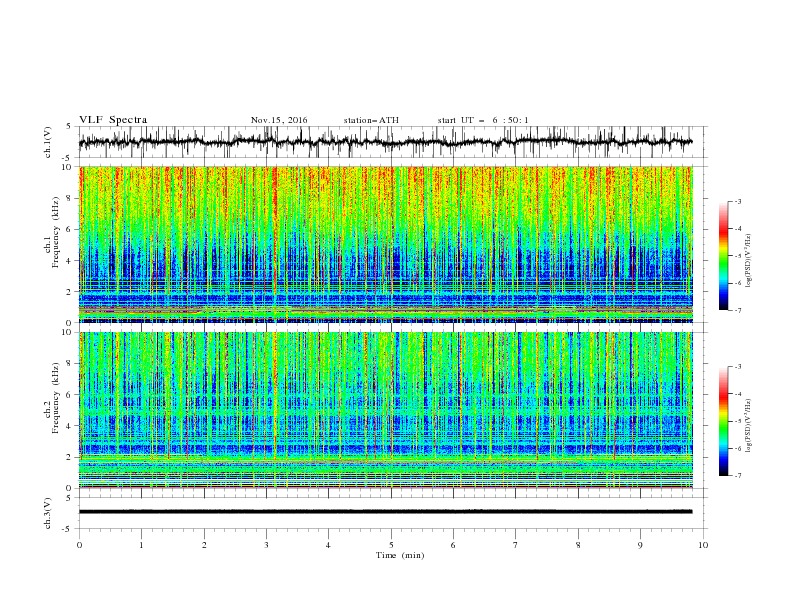Click the time axis tick label "1"
Image resolution: width=792 pixels, height=612 pixels.
click(142, 545)
